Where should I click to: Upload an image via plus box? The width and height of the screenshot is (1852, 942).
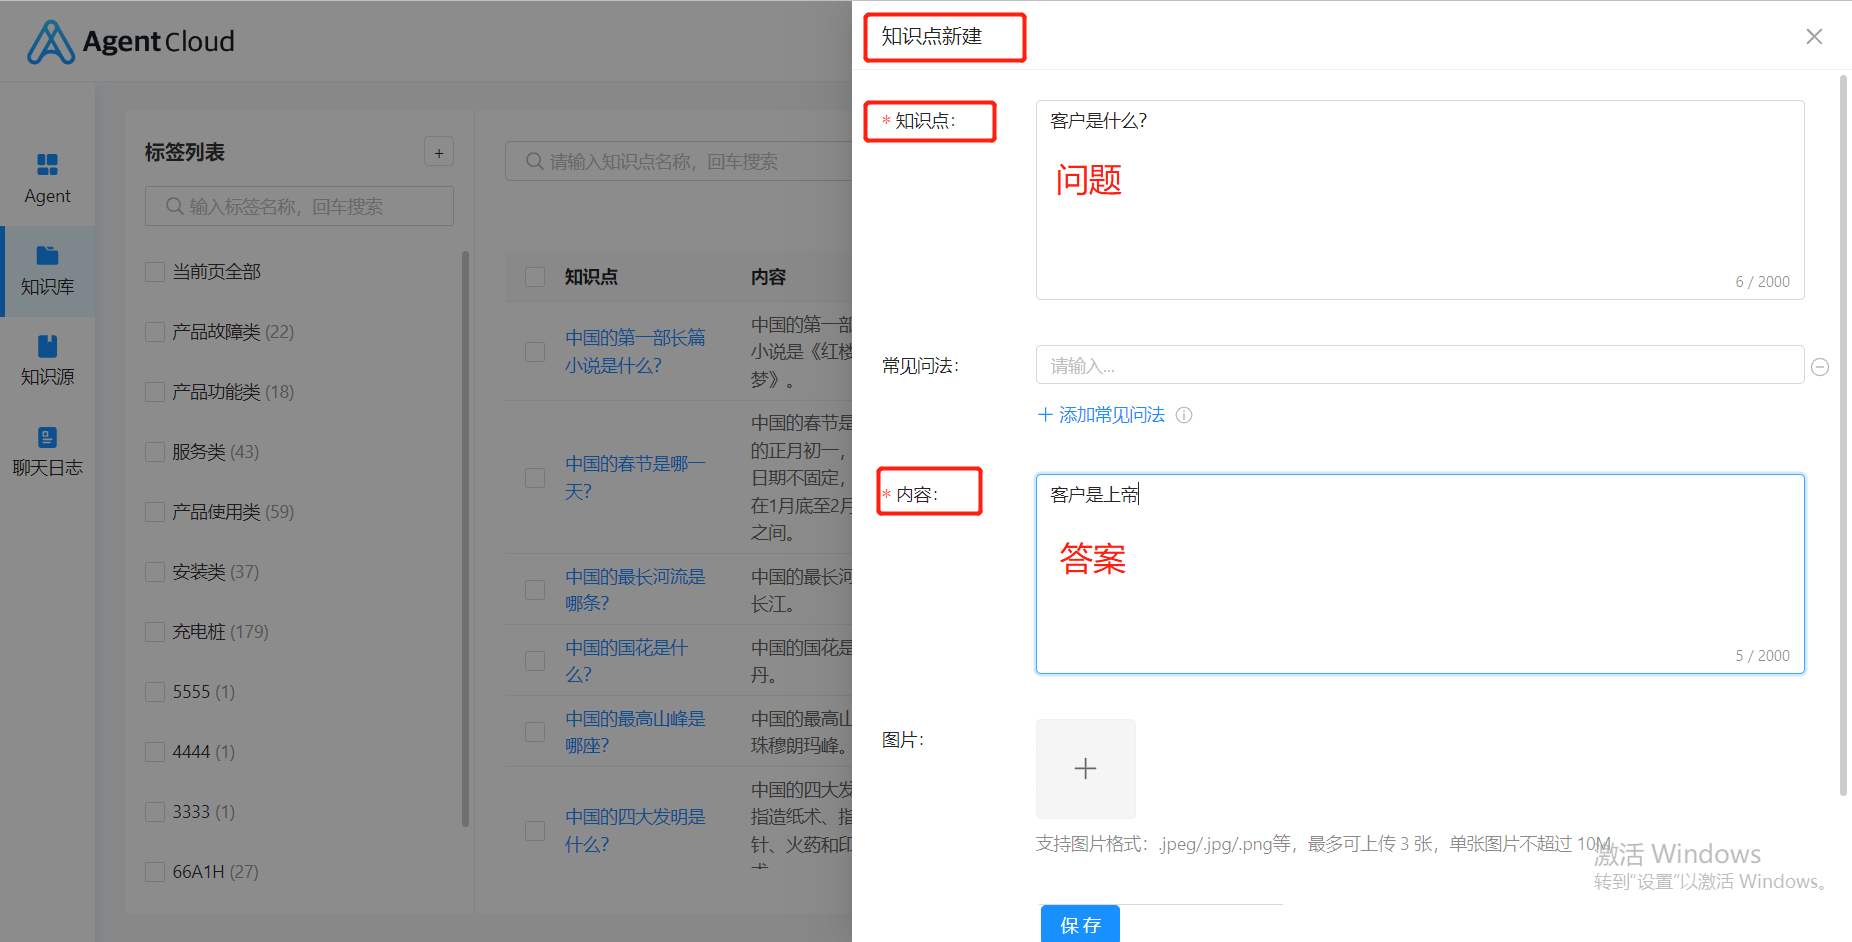tap(1085, 768)
